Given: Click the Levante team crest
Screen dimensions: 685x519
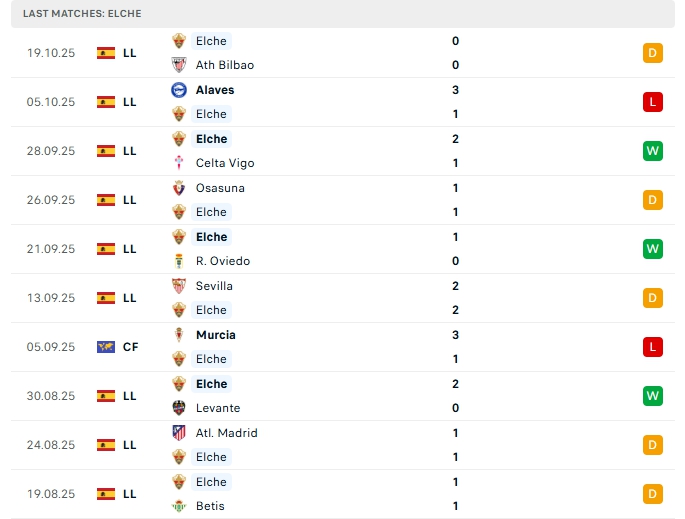Looking at the screenshot, I should (x=179, y=408).
